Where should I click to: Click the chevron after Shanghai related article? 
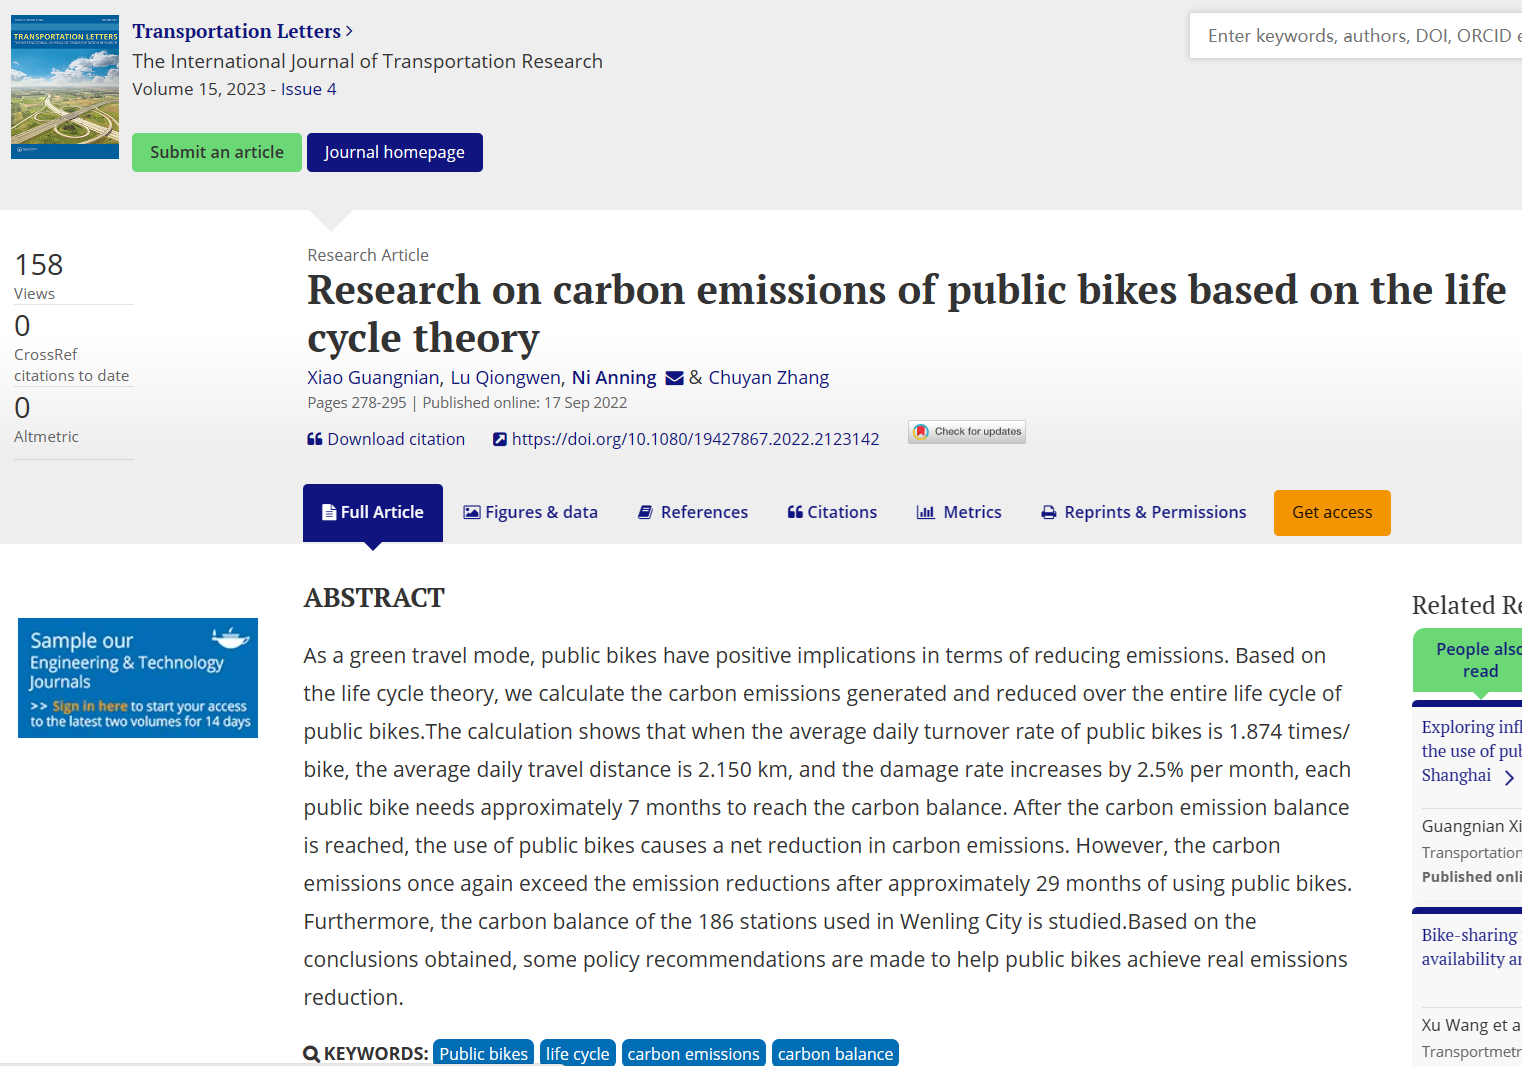tap(1509, 777)
